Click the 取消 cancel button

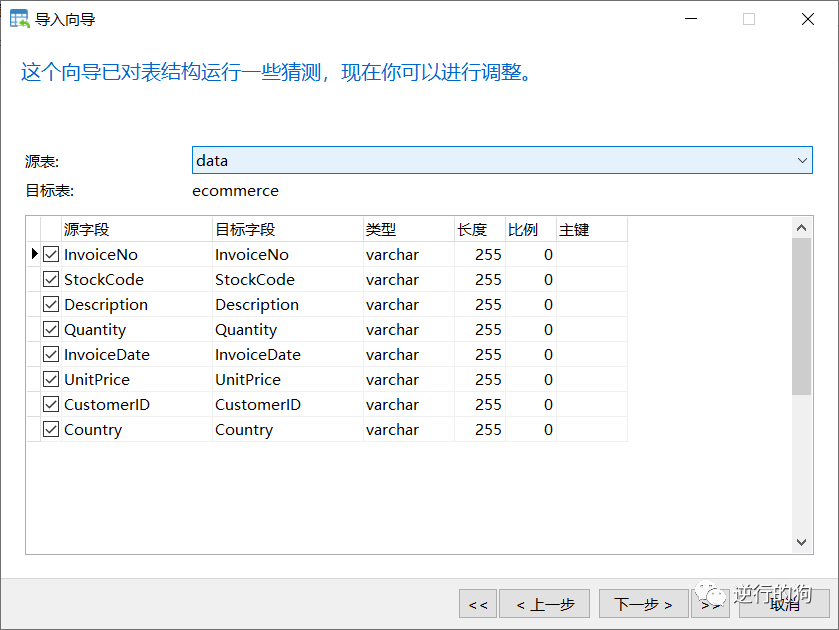784,604
